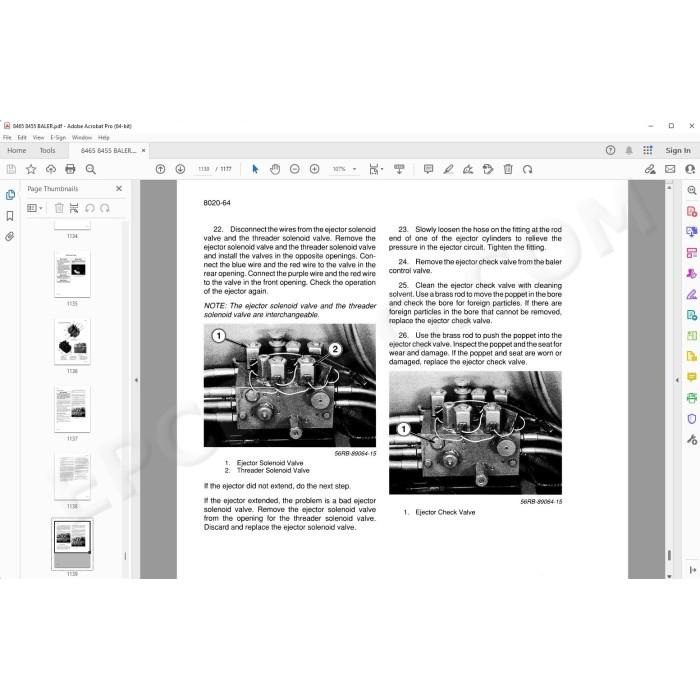Image resolution: width=700 pixels, height=700 pixels.
Task: Collapse the left navigation pane arrow
Action: (x=136, y=380)
